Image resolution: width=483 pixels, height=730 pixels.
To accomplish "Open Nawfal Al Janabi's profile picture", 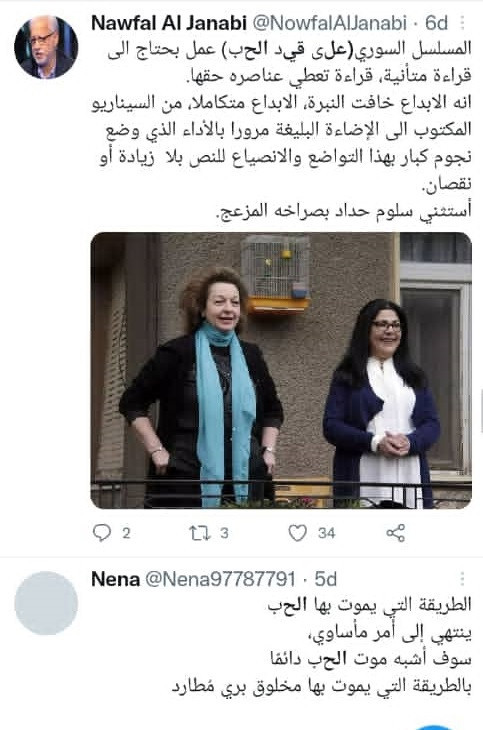I will [x=46, y=47].
